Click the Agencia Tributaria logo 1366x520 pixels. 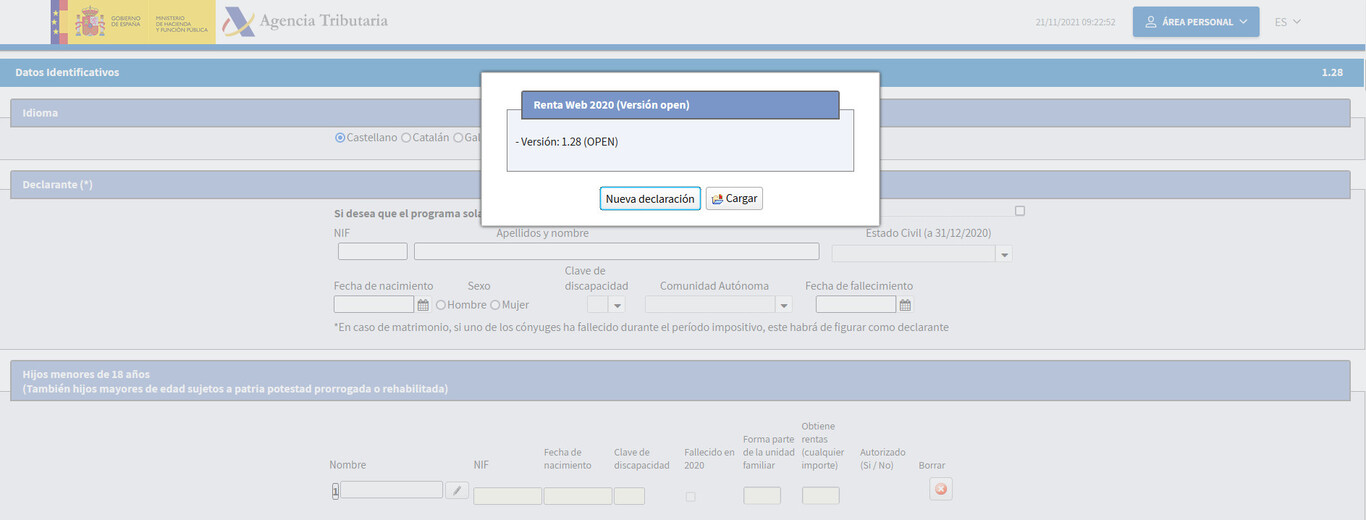coord(305,22)
